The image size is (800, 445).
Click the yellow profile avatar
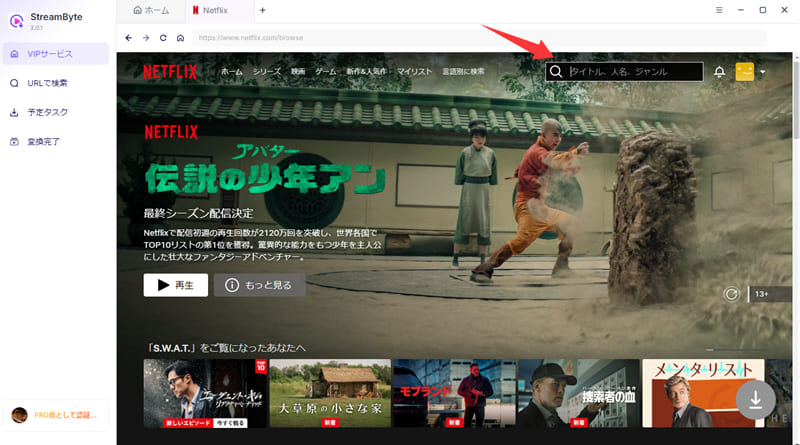point(744,71)
